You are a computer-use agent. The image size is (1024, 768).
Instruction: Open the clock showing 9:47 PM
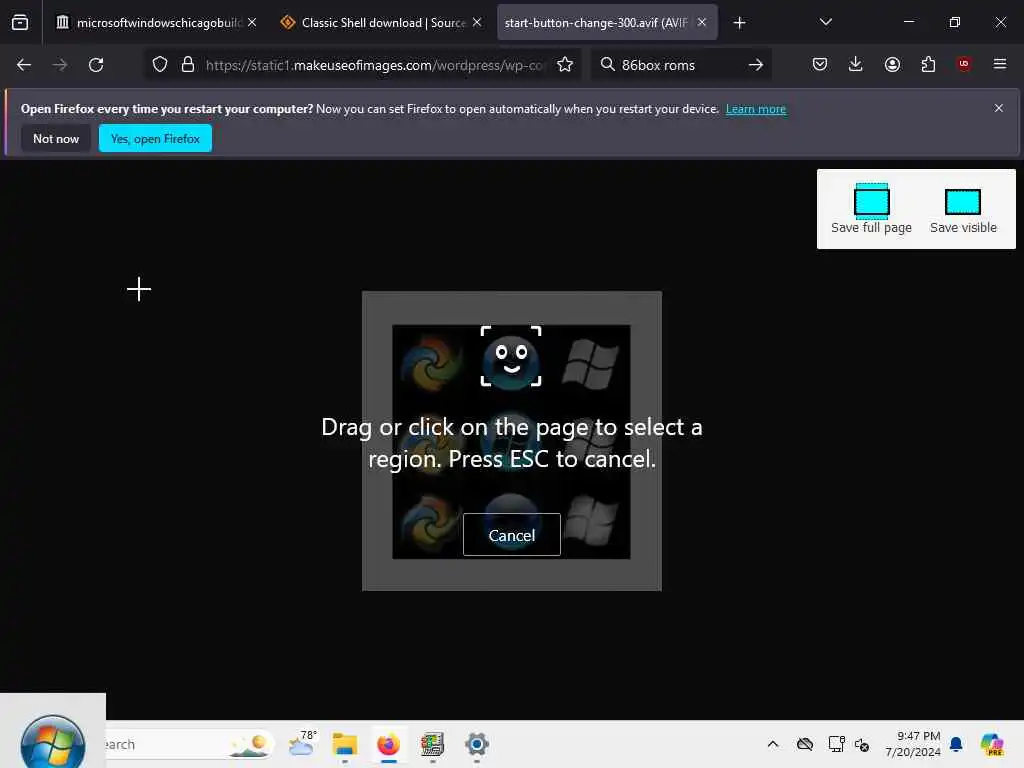[x=913, y=744]
